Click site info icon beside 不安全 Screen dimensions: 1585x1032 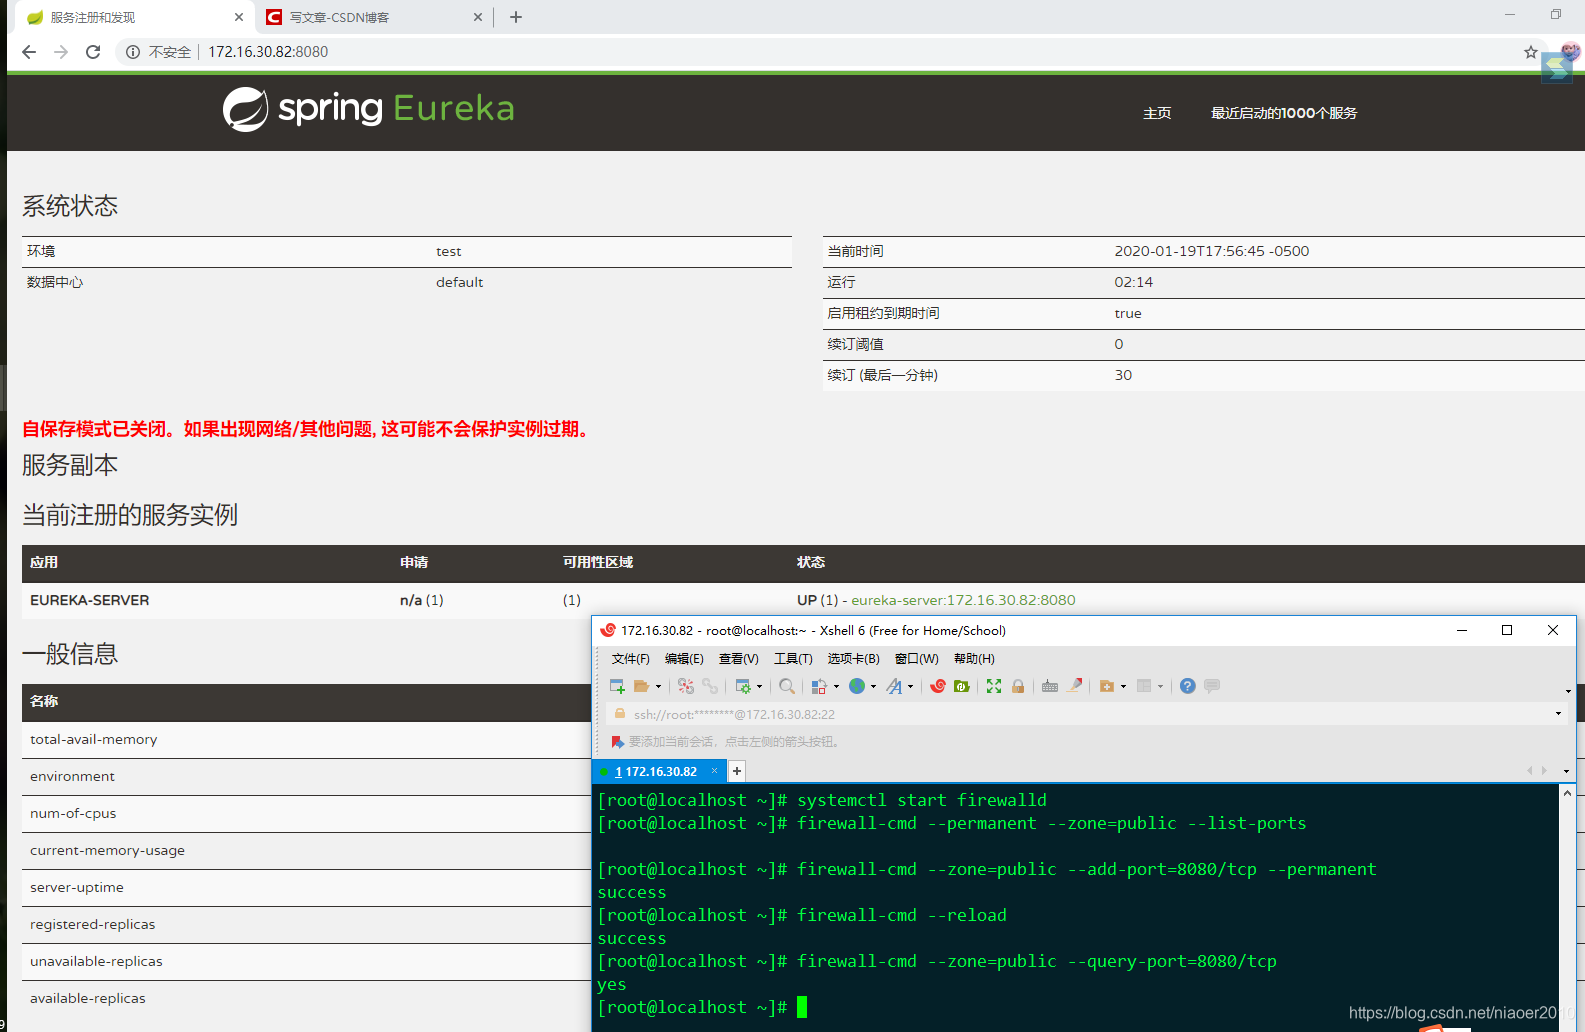click(132, 52)
